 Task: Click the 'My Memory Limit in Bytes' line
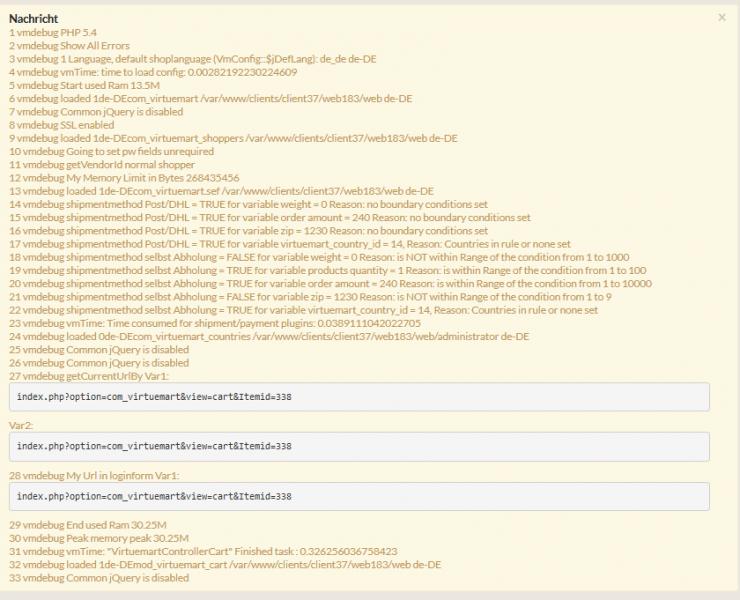point(124,177)
